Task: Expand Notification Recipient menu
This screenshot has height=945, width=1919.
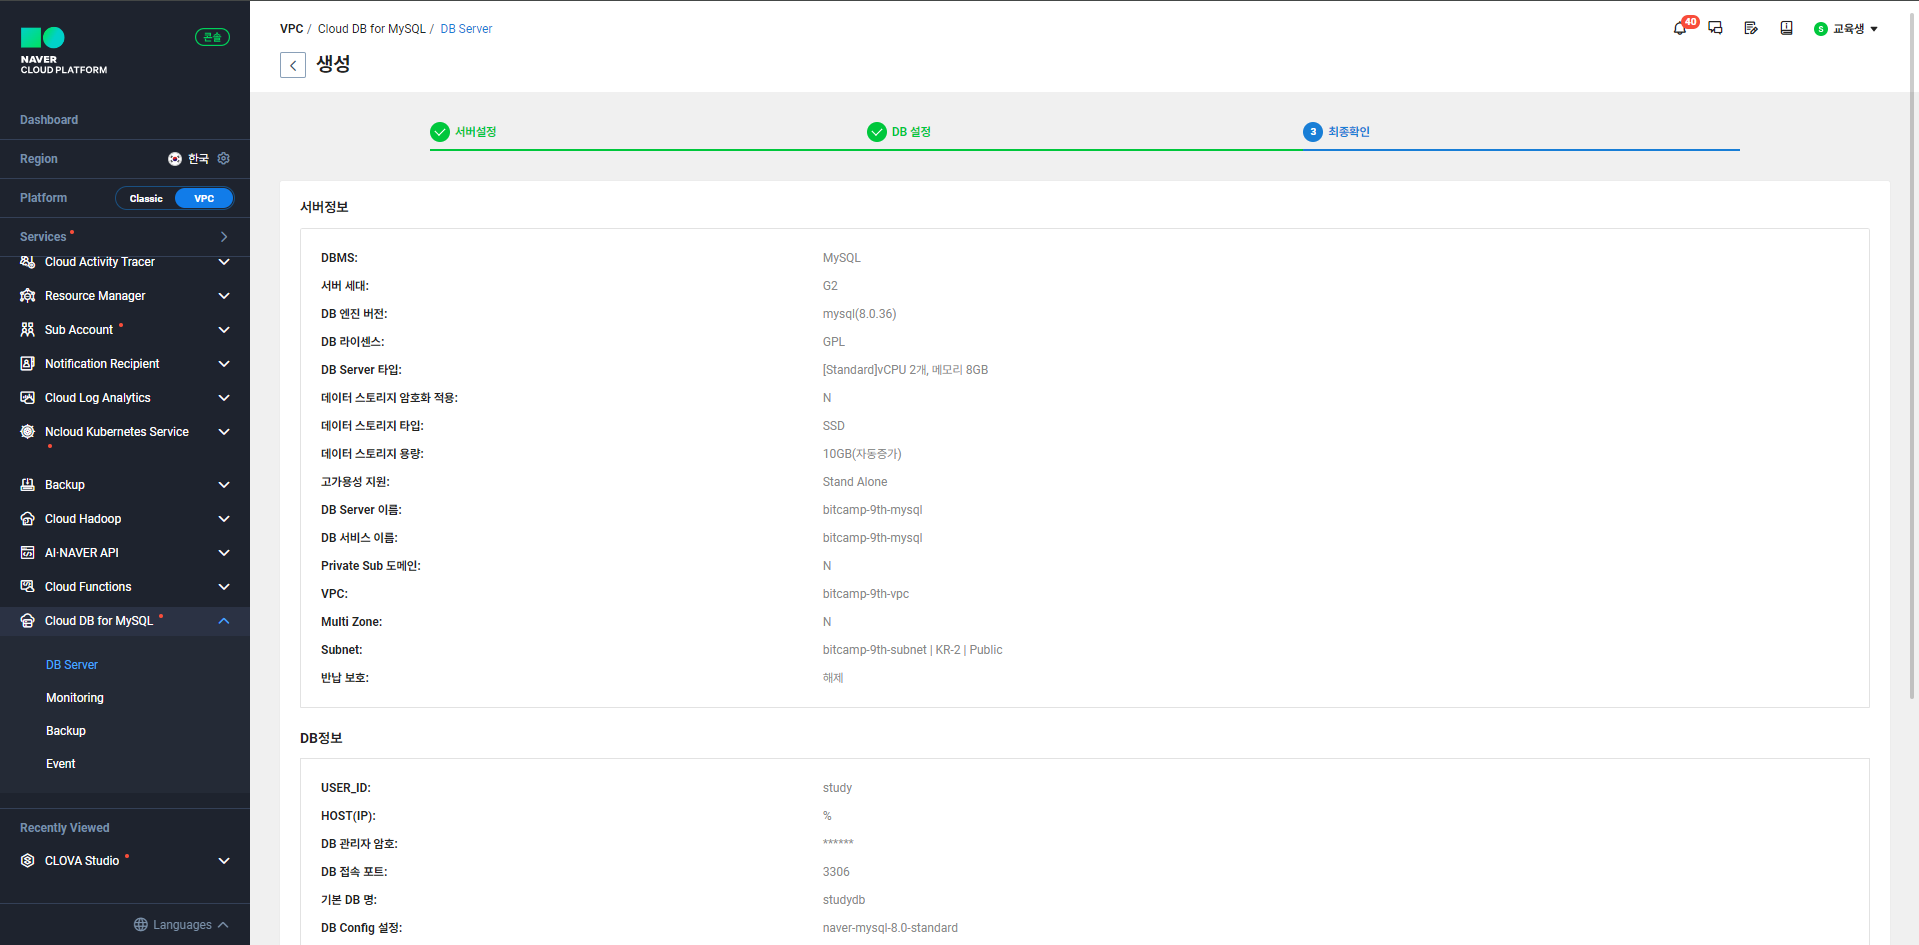Action: tap(224, 364)
